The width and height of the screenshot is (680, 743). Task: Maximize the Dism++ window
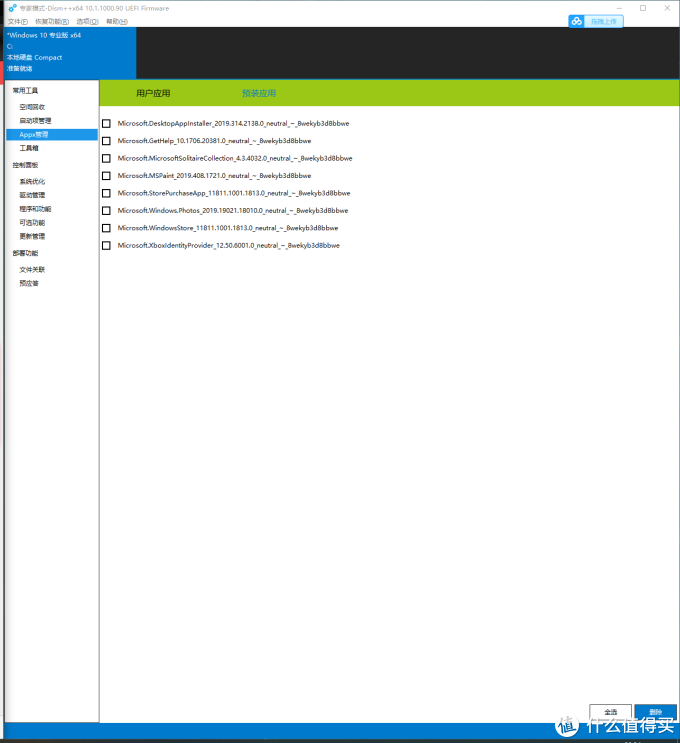pyautogui.click(x=643, y=8)
